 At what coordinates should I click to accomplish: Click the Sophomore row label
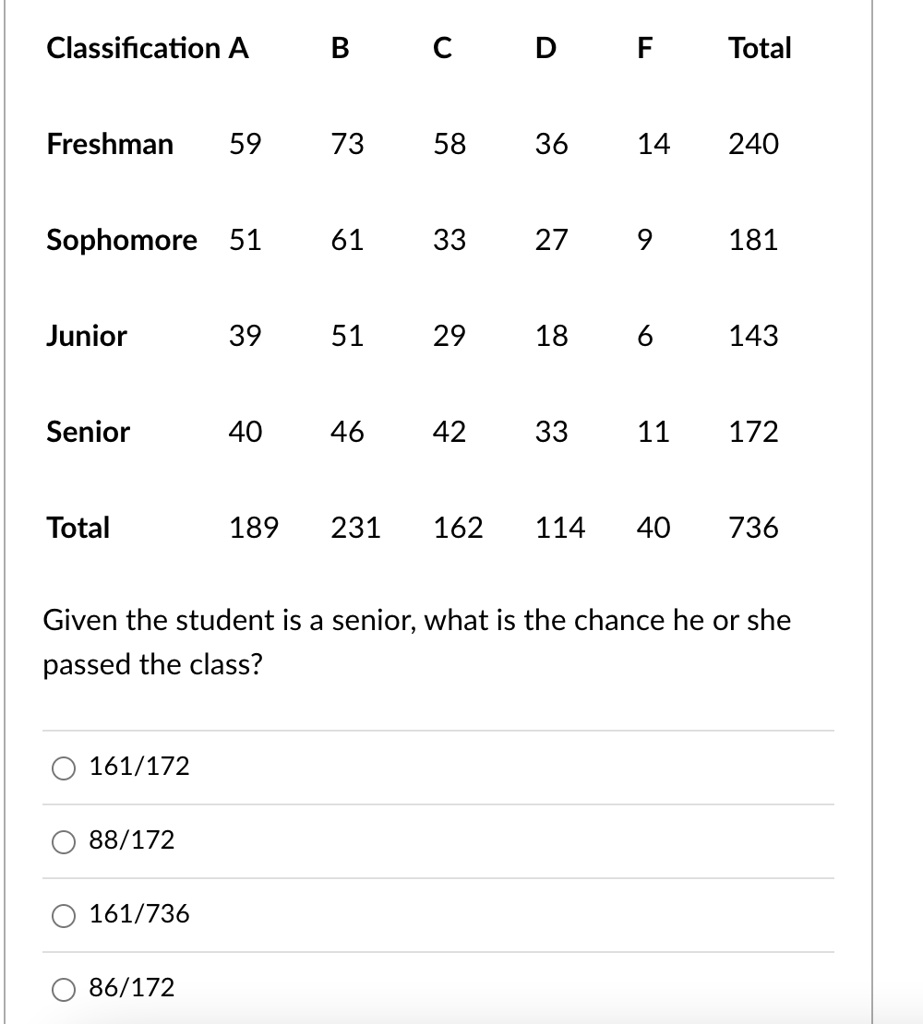[x=121, y=240]
